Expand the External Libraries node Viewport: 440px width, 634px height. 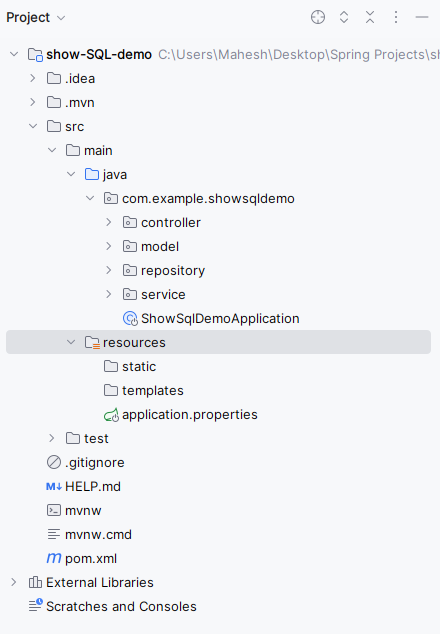click(13, 582)
